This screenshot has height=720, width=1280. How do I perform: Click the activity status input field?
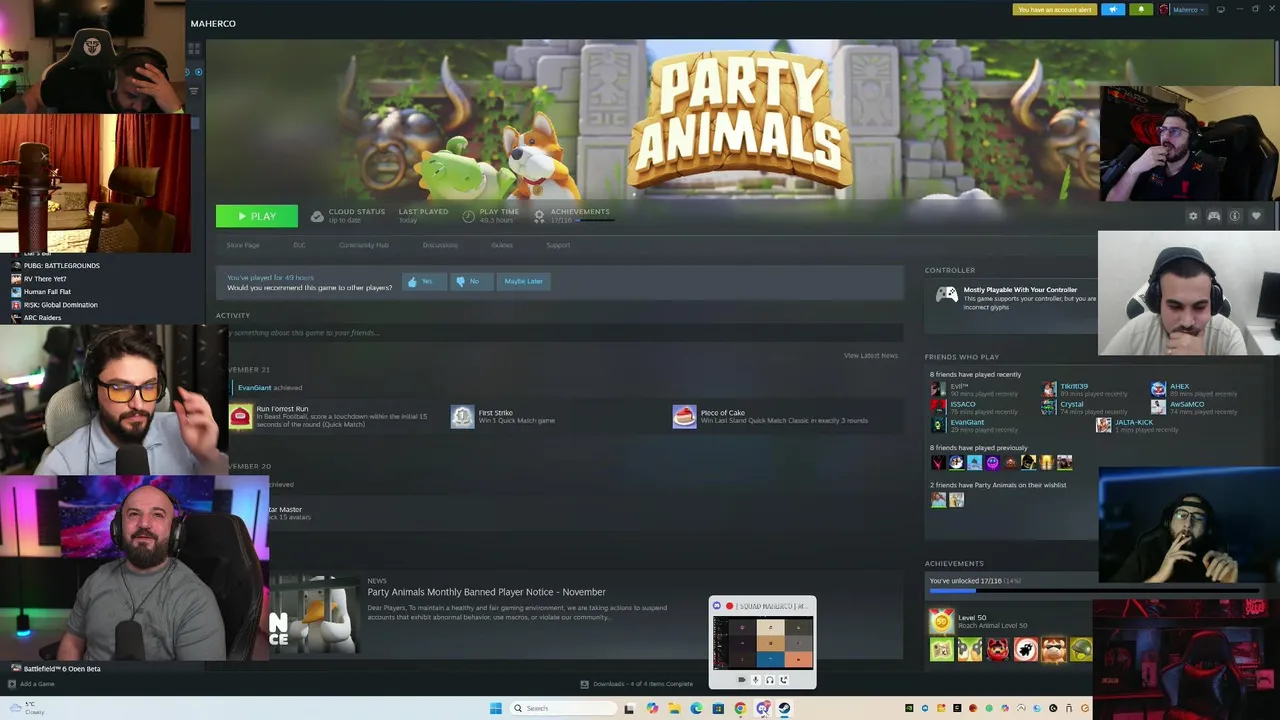coord(560,333)
